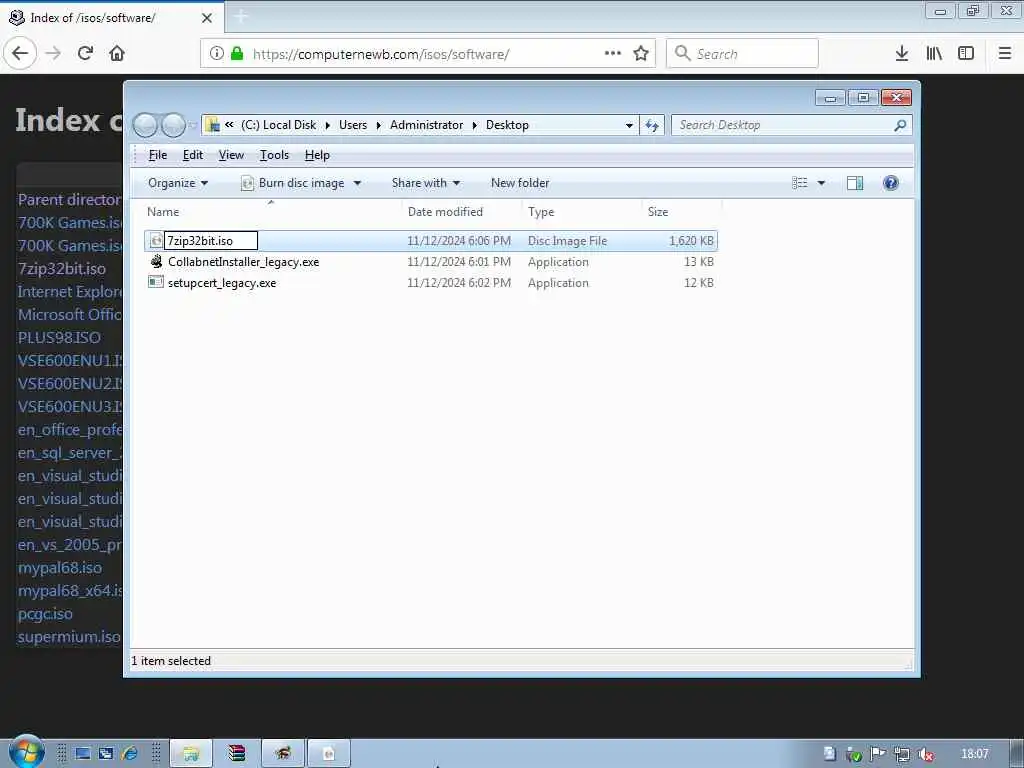Open the mypal68.iso link in Firefox

click(59, 568)
